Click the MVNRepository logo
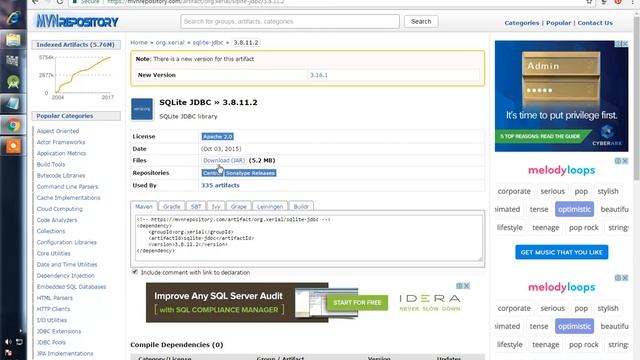Viewport: 640px width, 360px height. tap(77, 21)
